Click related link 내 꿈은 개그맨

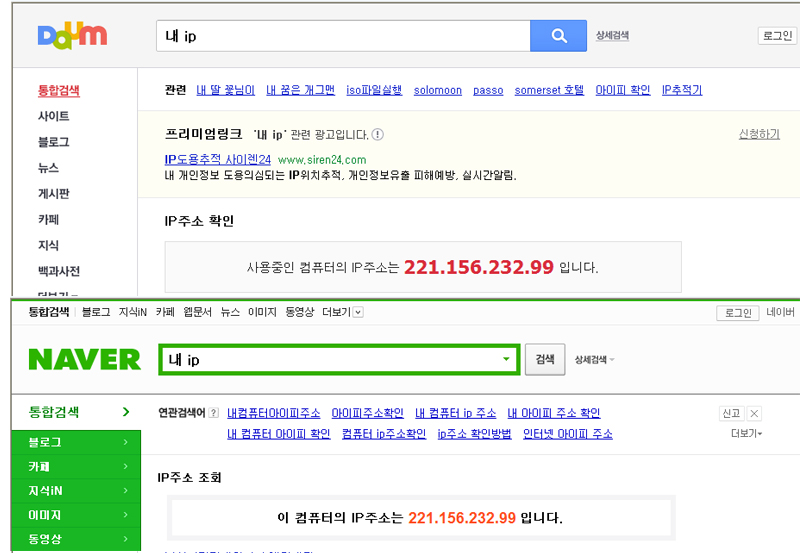pos(301,90)
